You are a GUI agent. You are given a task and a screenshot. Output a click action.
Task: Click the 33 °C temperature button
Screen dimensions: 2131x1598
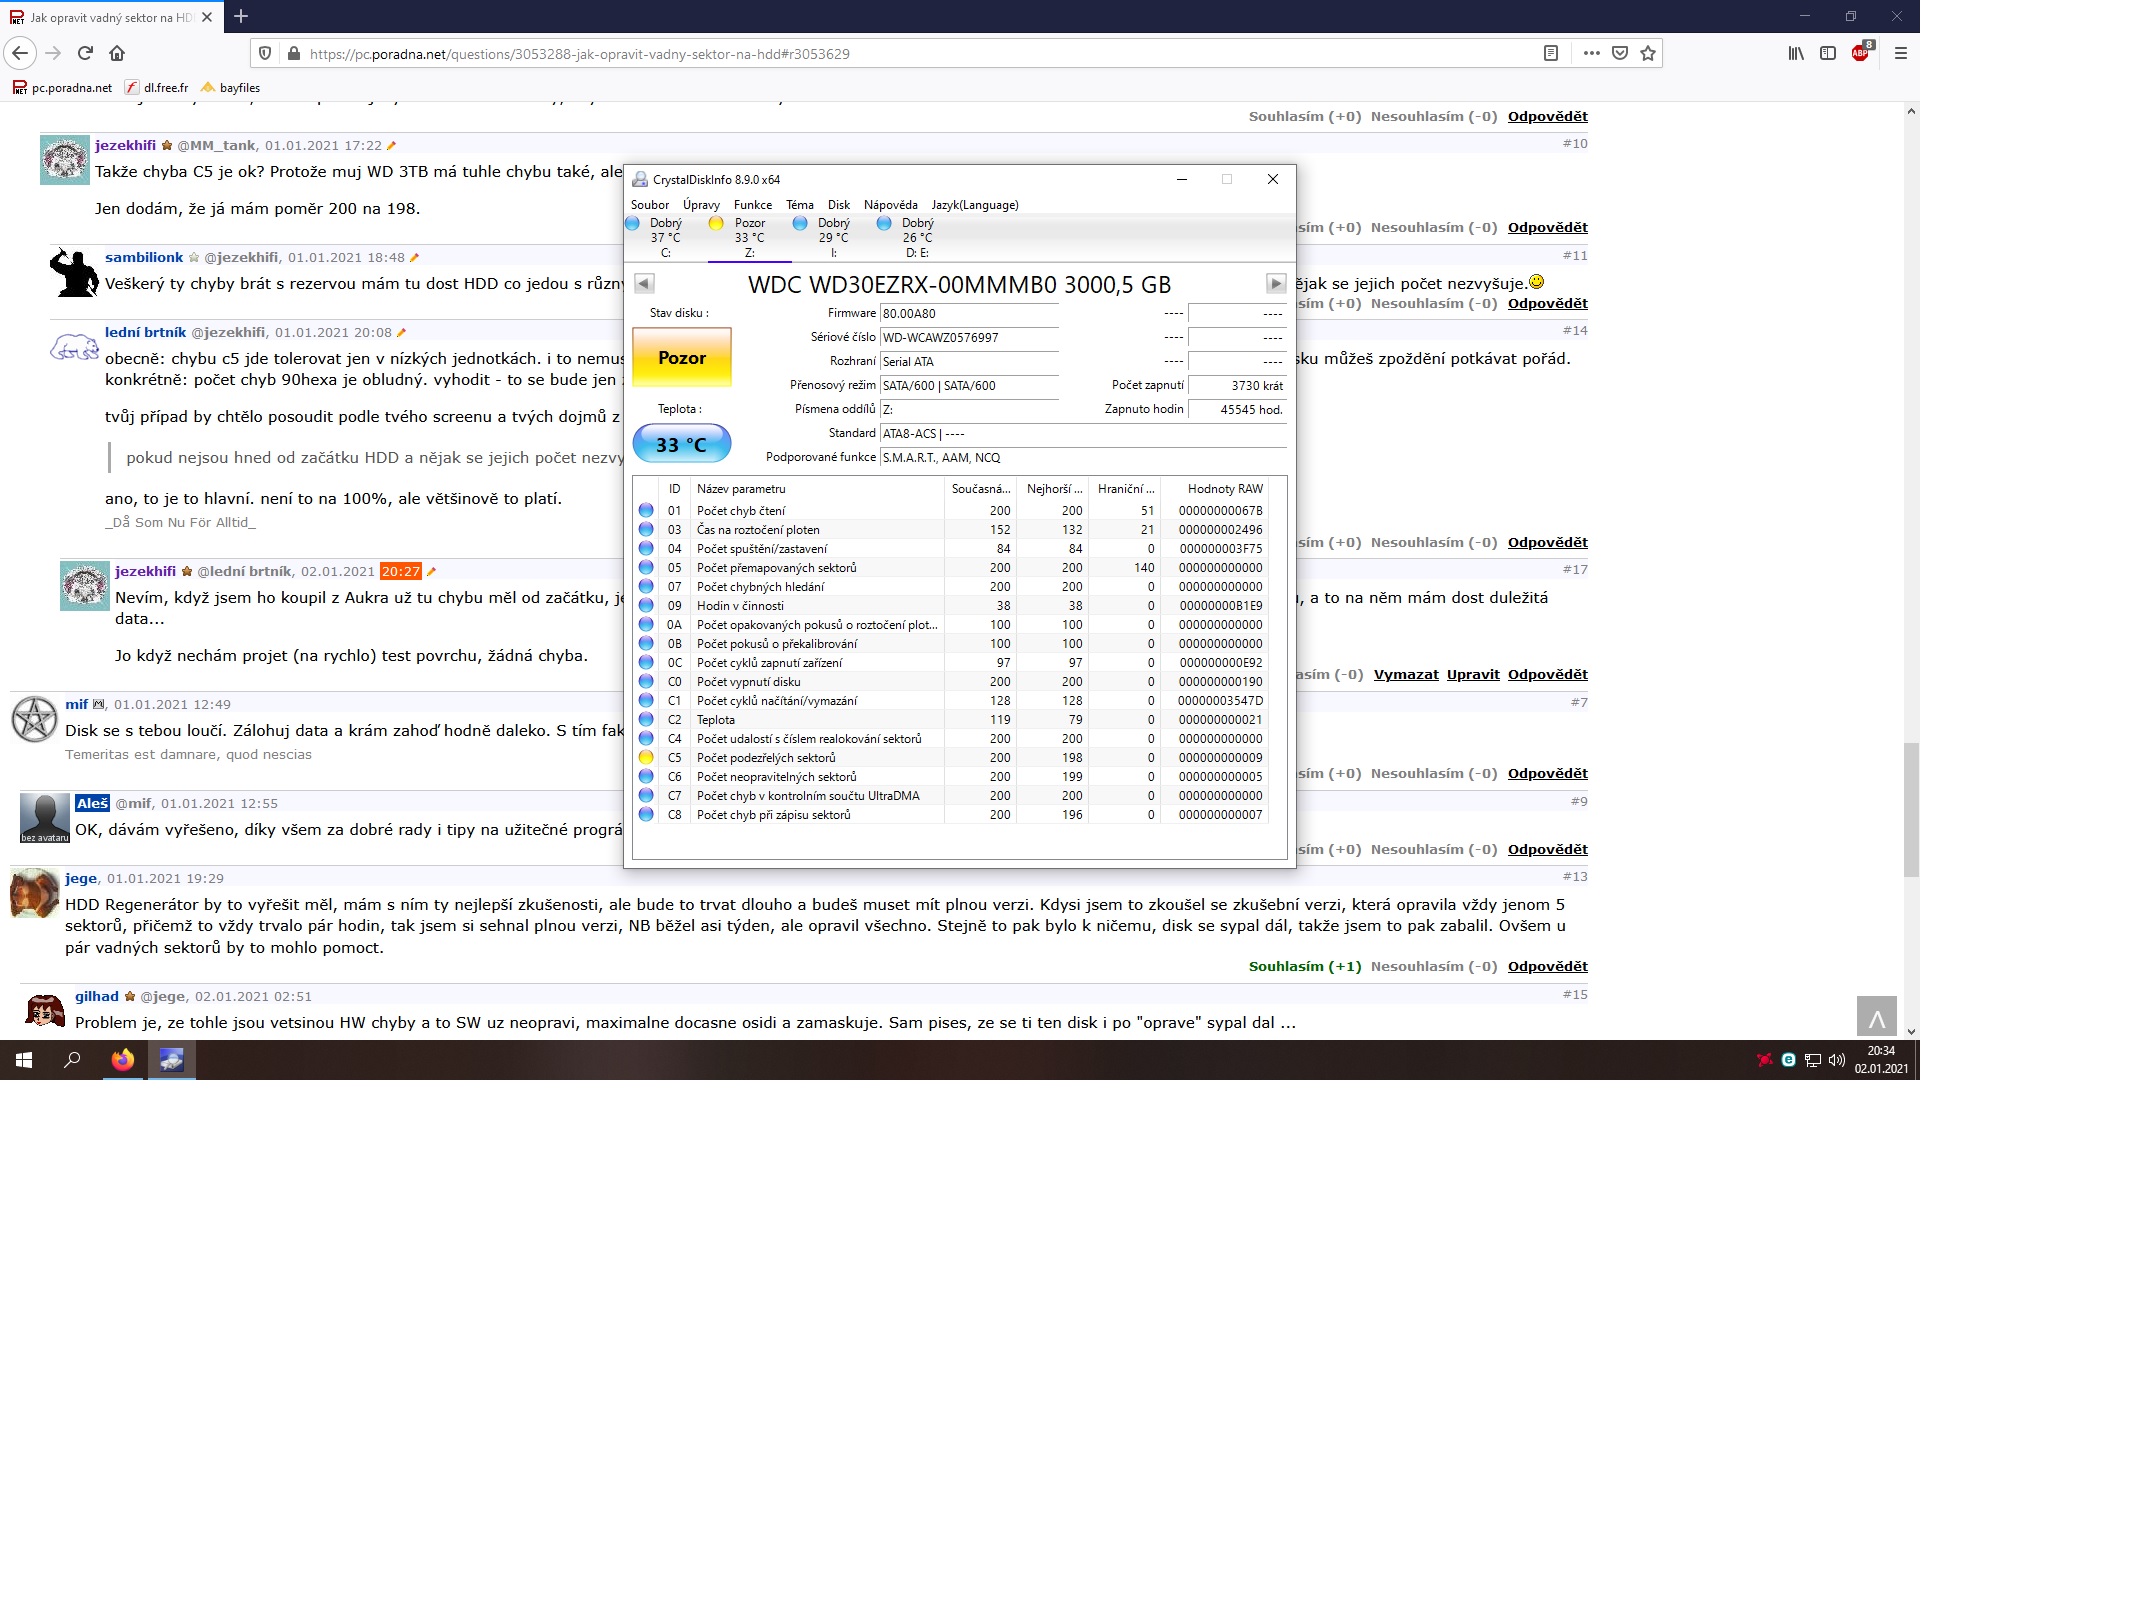(682, 444)
